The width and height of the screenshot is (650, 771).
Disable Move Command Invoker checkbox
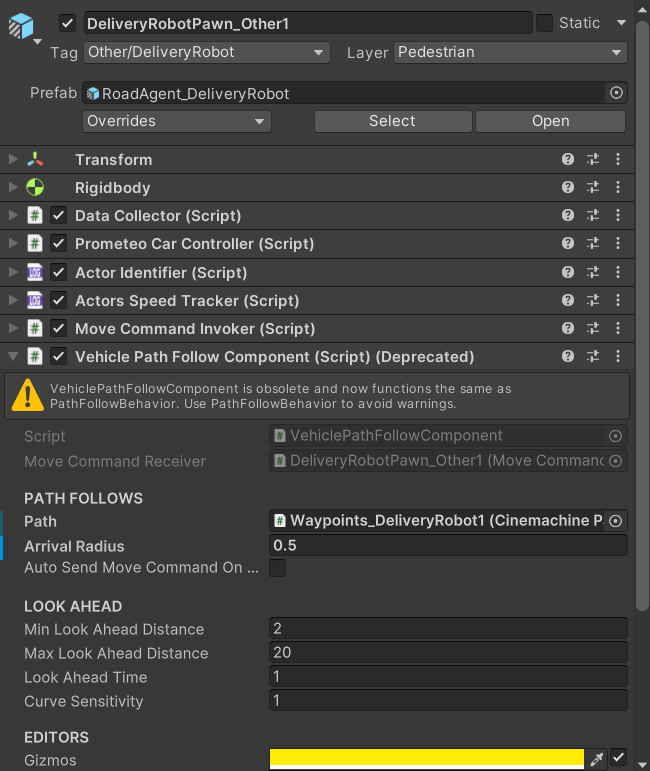[x=59, y=328]
